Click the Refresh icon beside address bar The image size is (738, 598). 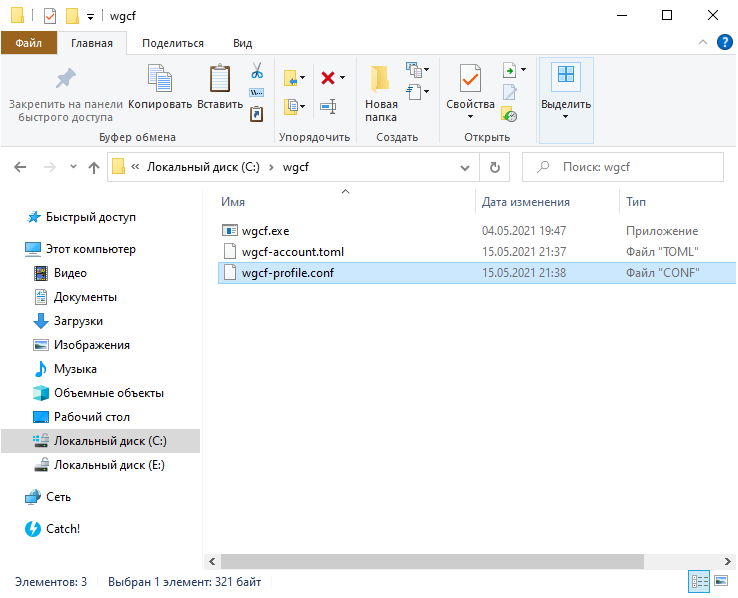[x=495, y=167]
